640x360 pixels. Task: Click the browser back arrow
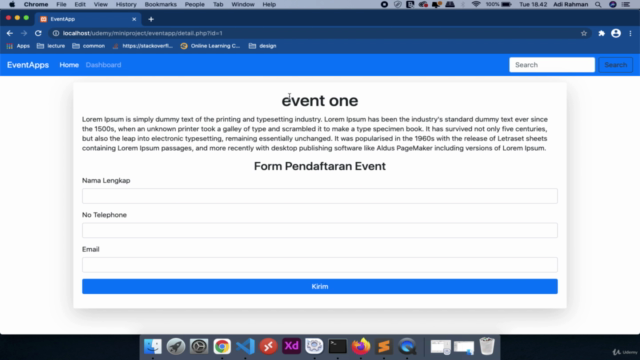coord(10,33)
